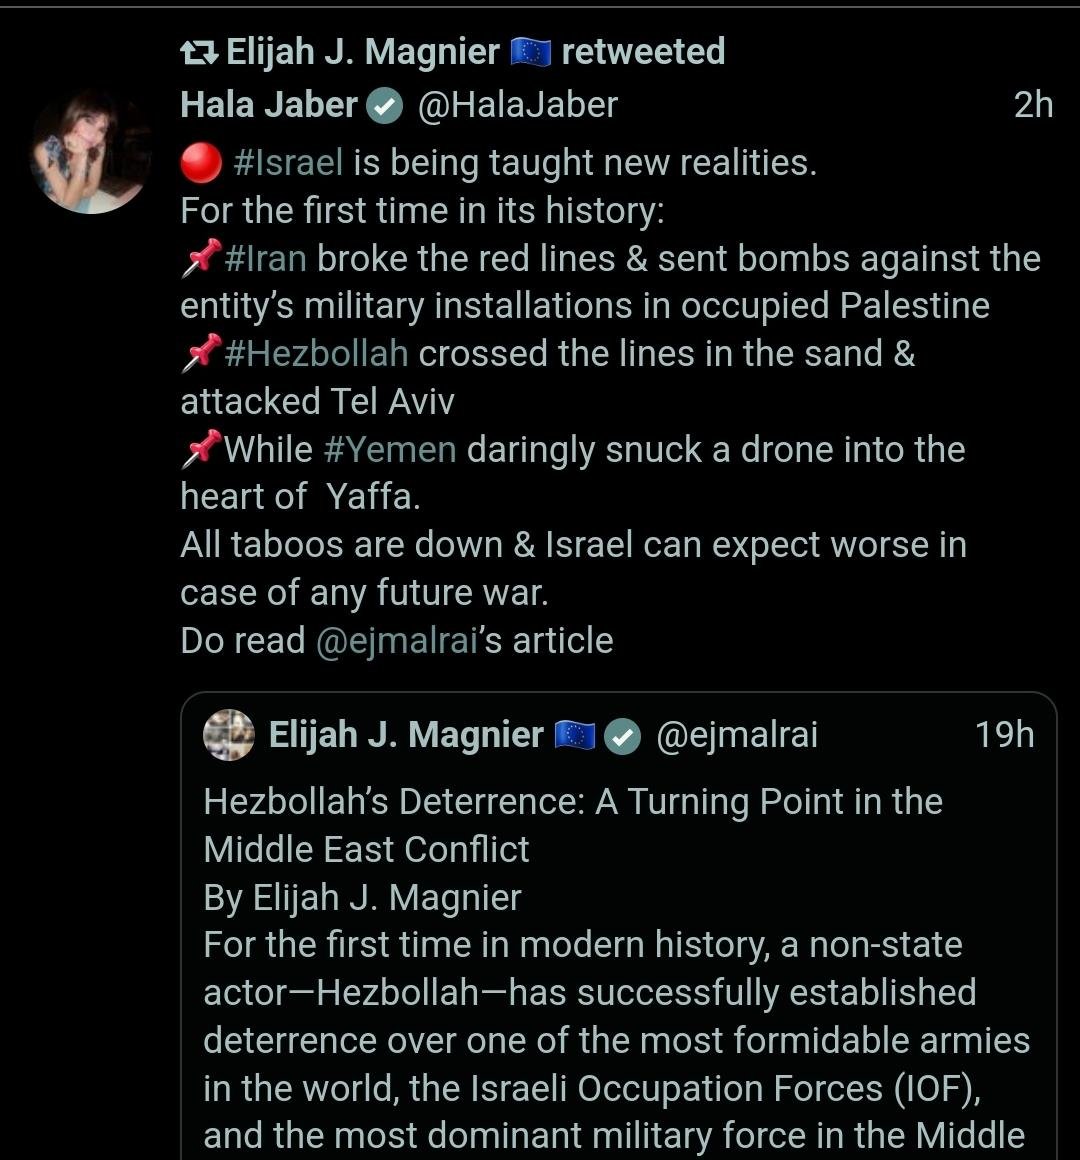The width and height of the screenshot is (1080, 1160).
Task: Tap the pushpin emoji before #Hezbollah
Action: click(201, 354)
